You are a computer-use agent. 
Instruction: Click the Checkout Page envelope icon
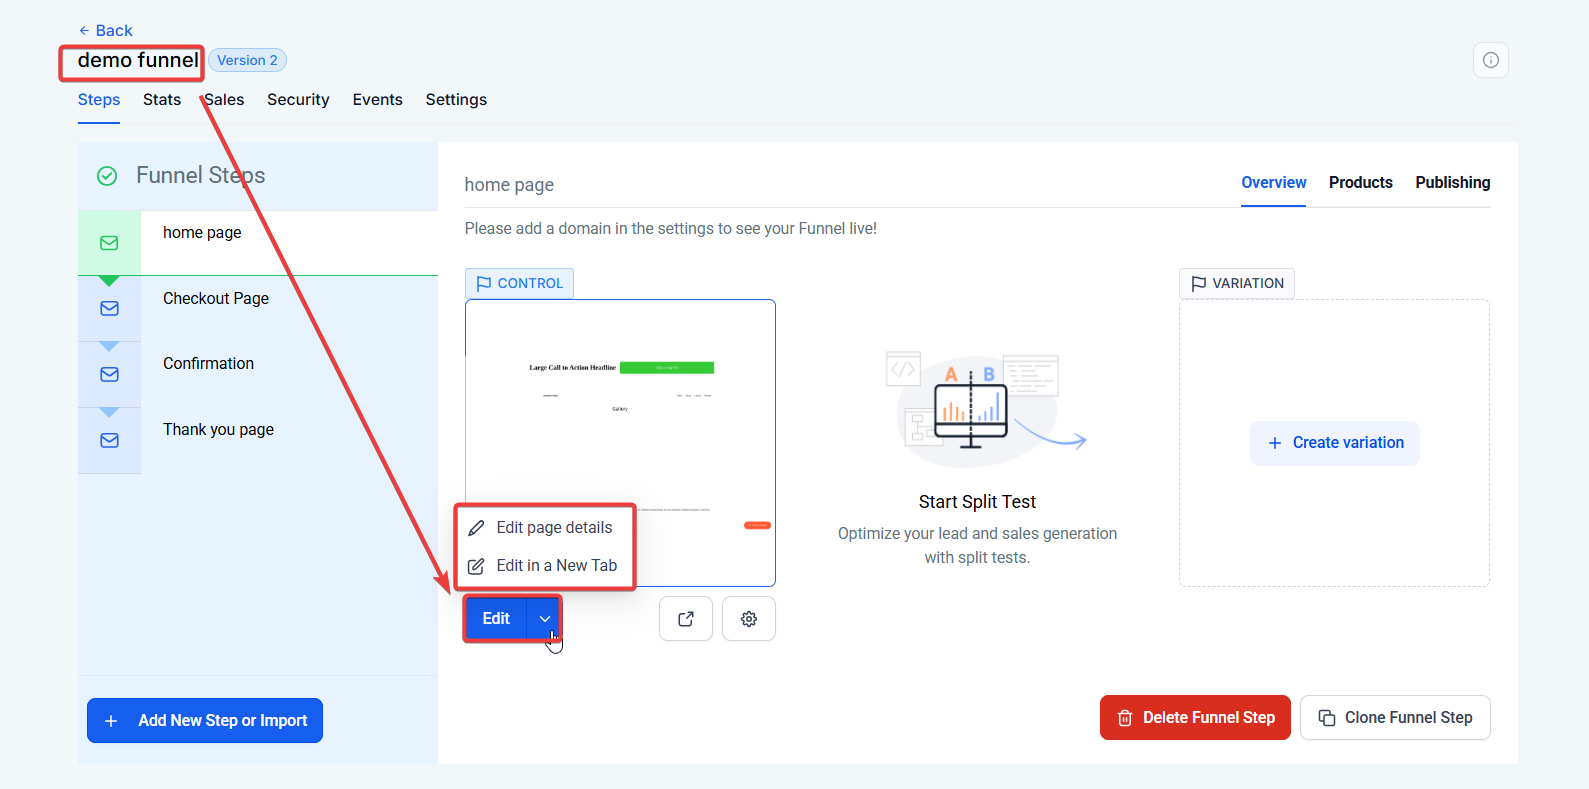[109, 309]
